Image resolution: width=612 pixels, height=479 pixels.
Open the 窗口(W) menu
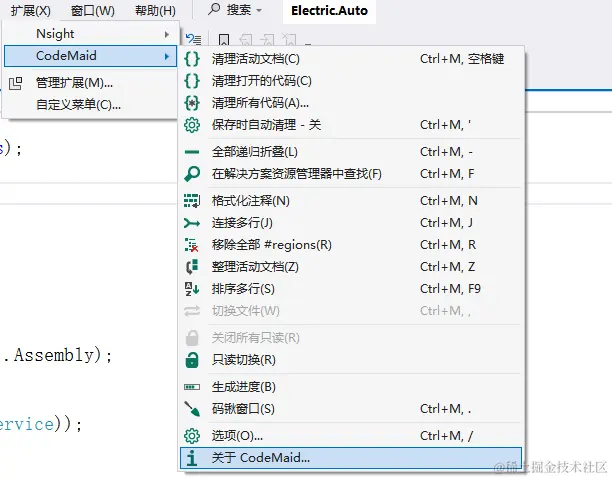93,11
